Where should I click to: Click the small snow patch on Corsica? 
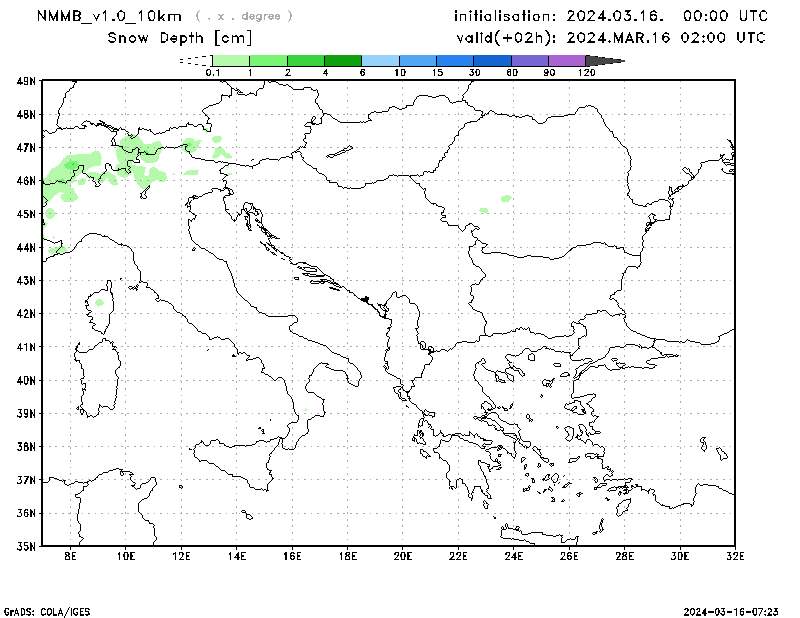(x=99, y=301)
